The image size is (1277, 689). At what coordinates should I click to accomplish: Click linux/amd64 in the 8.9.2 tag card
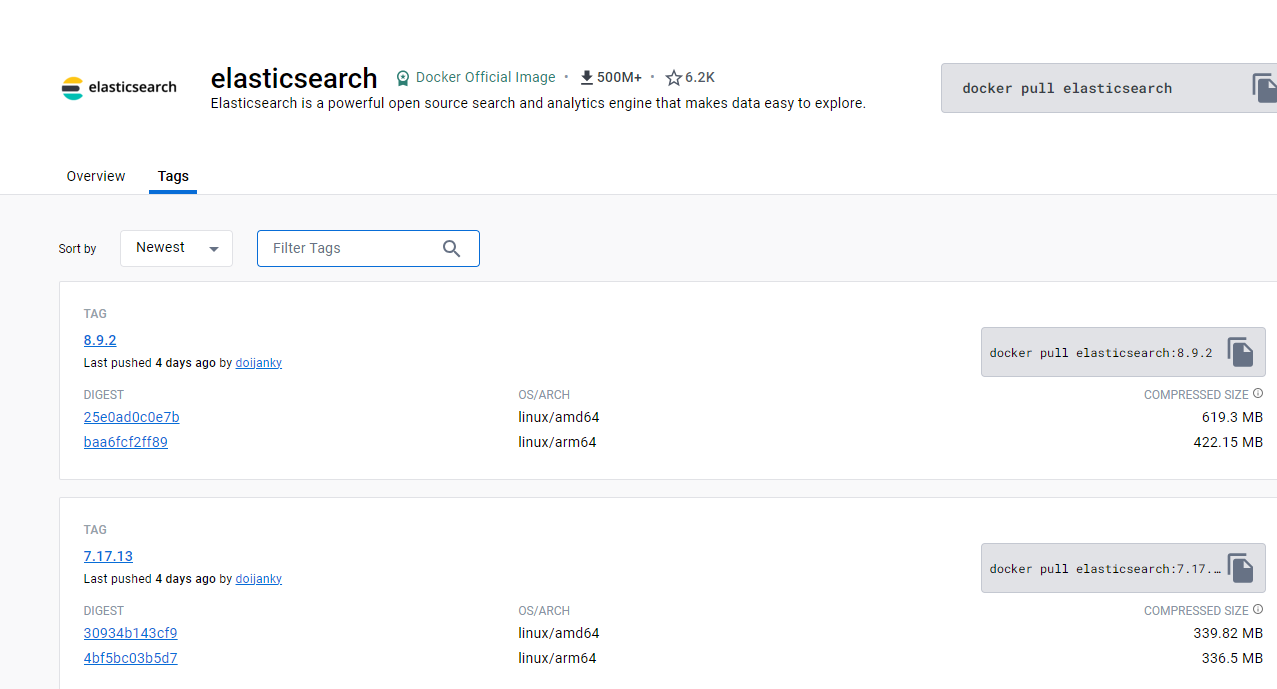559,417
